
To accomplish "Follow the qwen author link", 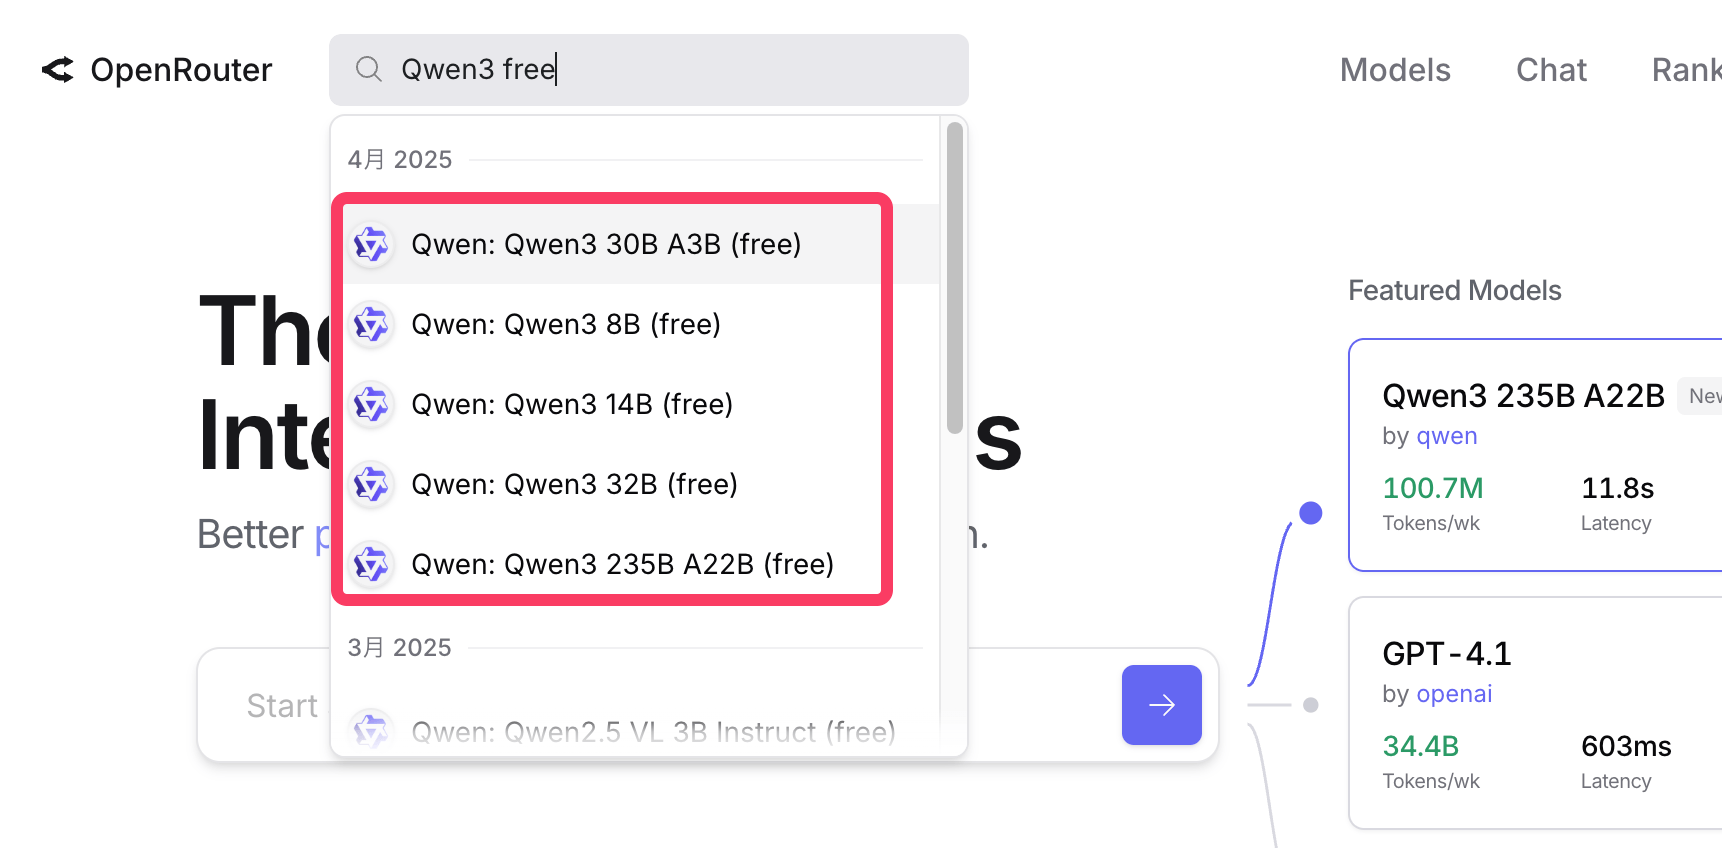I will click(x=1447, y=436).
